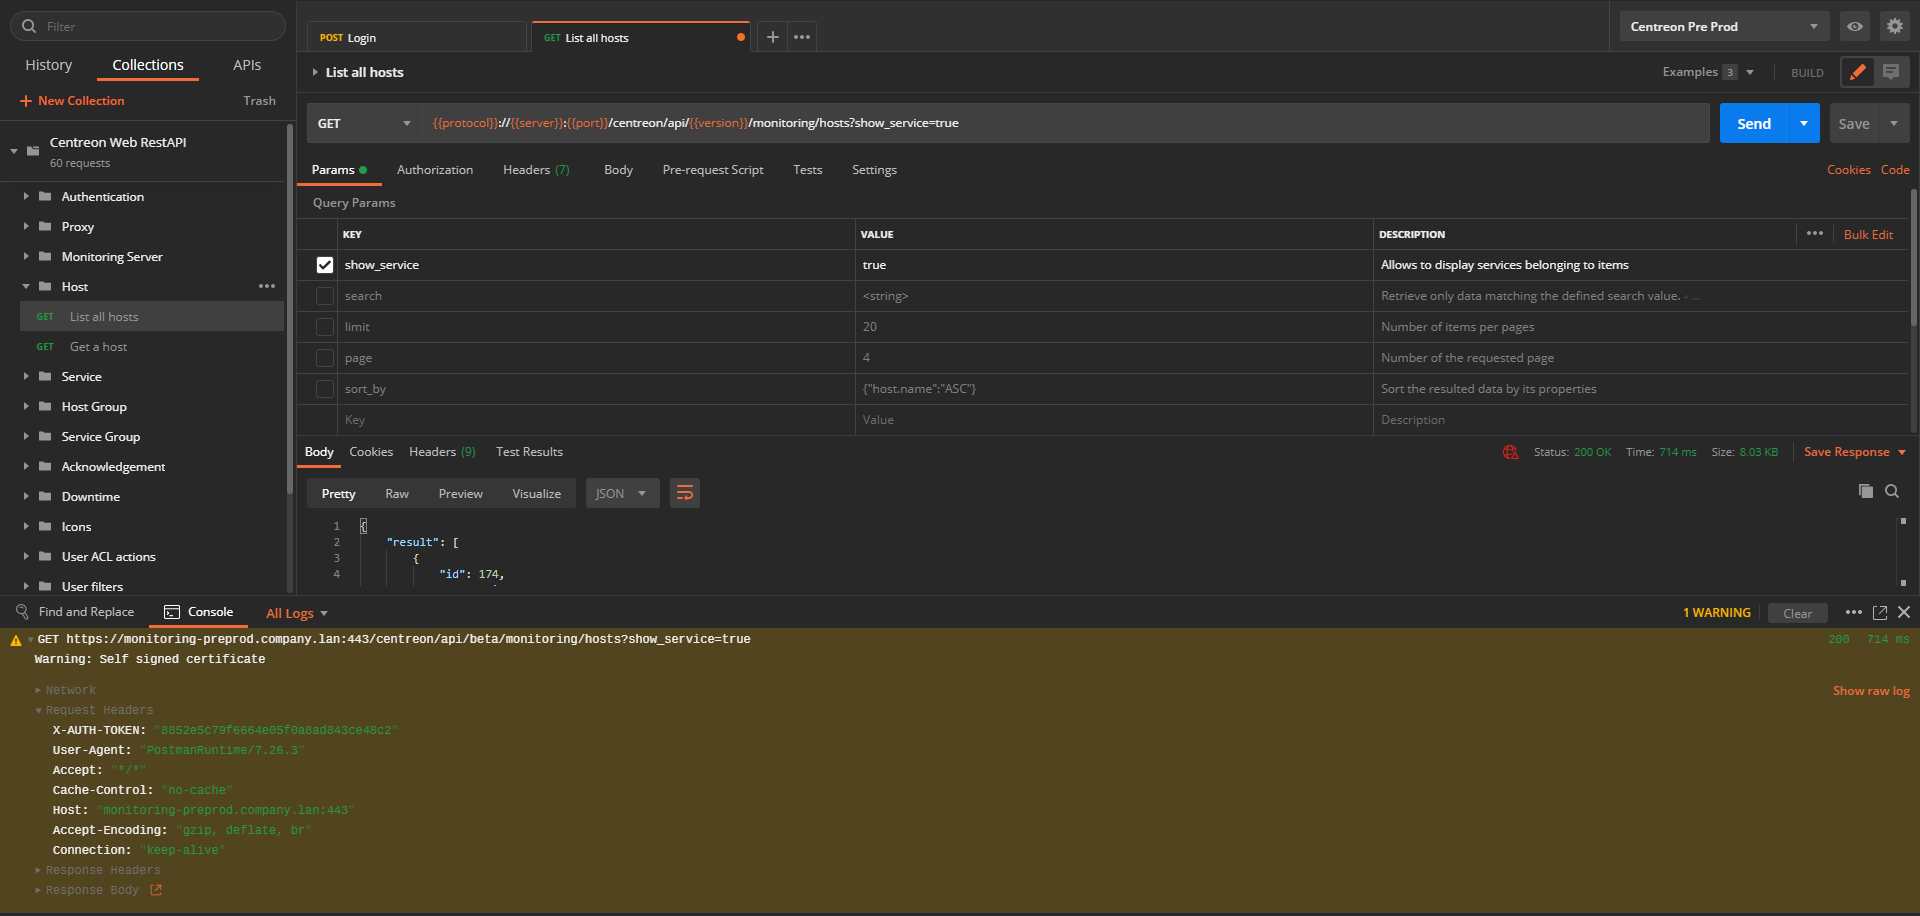Click the pencil edit documentation icon

click(x=1857, y=72)
